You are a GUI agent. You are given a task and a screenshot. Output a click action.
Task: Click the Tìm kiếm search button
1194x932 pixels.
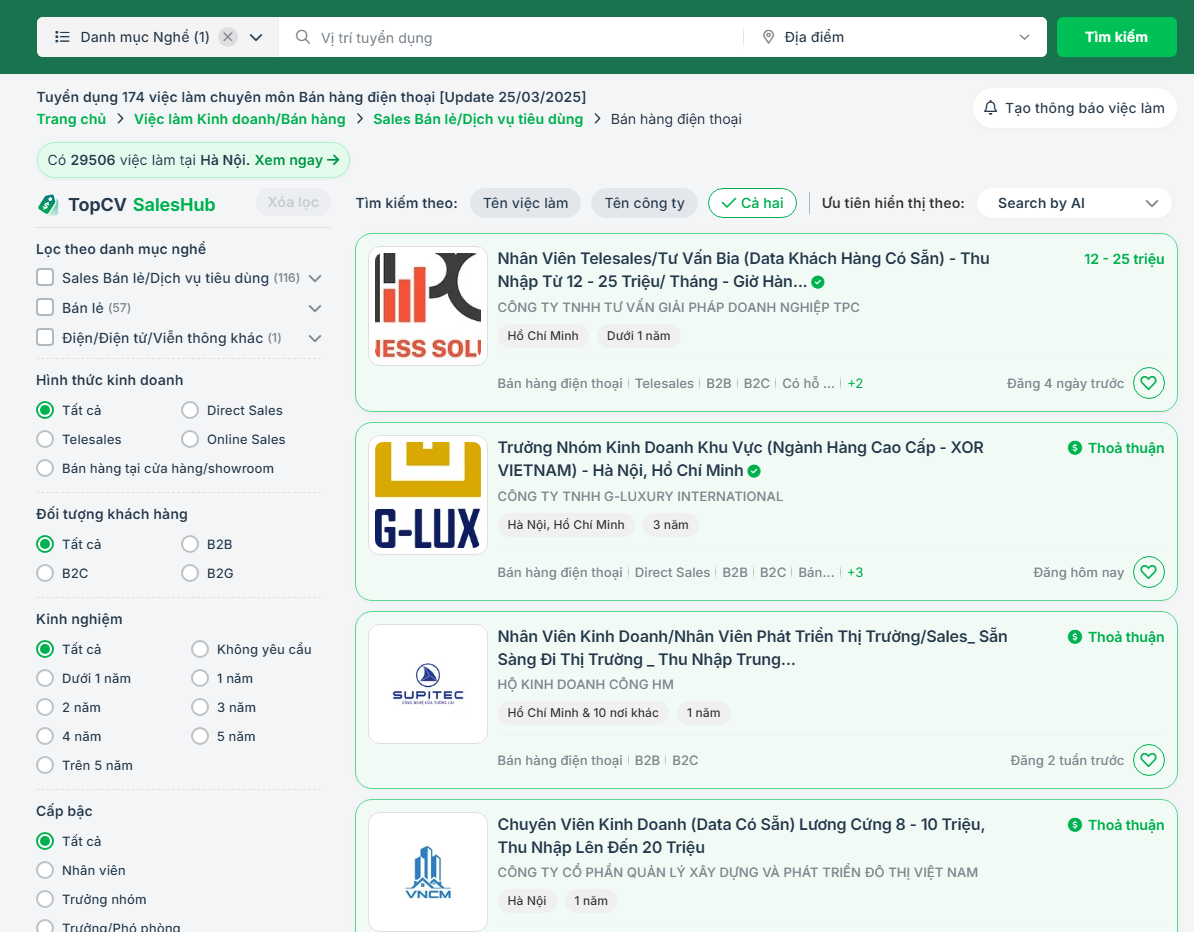(x=1116, y=37)
